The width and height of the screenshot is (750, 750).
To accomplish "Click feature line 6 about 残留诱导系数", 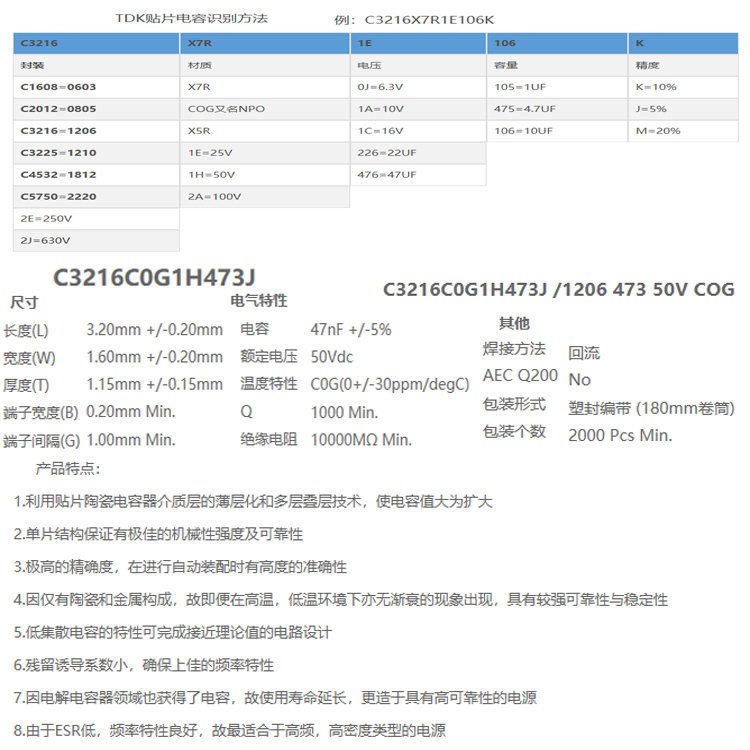I will pos(143,665).
